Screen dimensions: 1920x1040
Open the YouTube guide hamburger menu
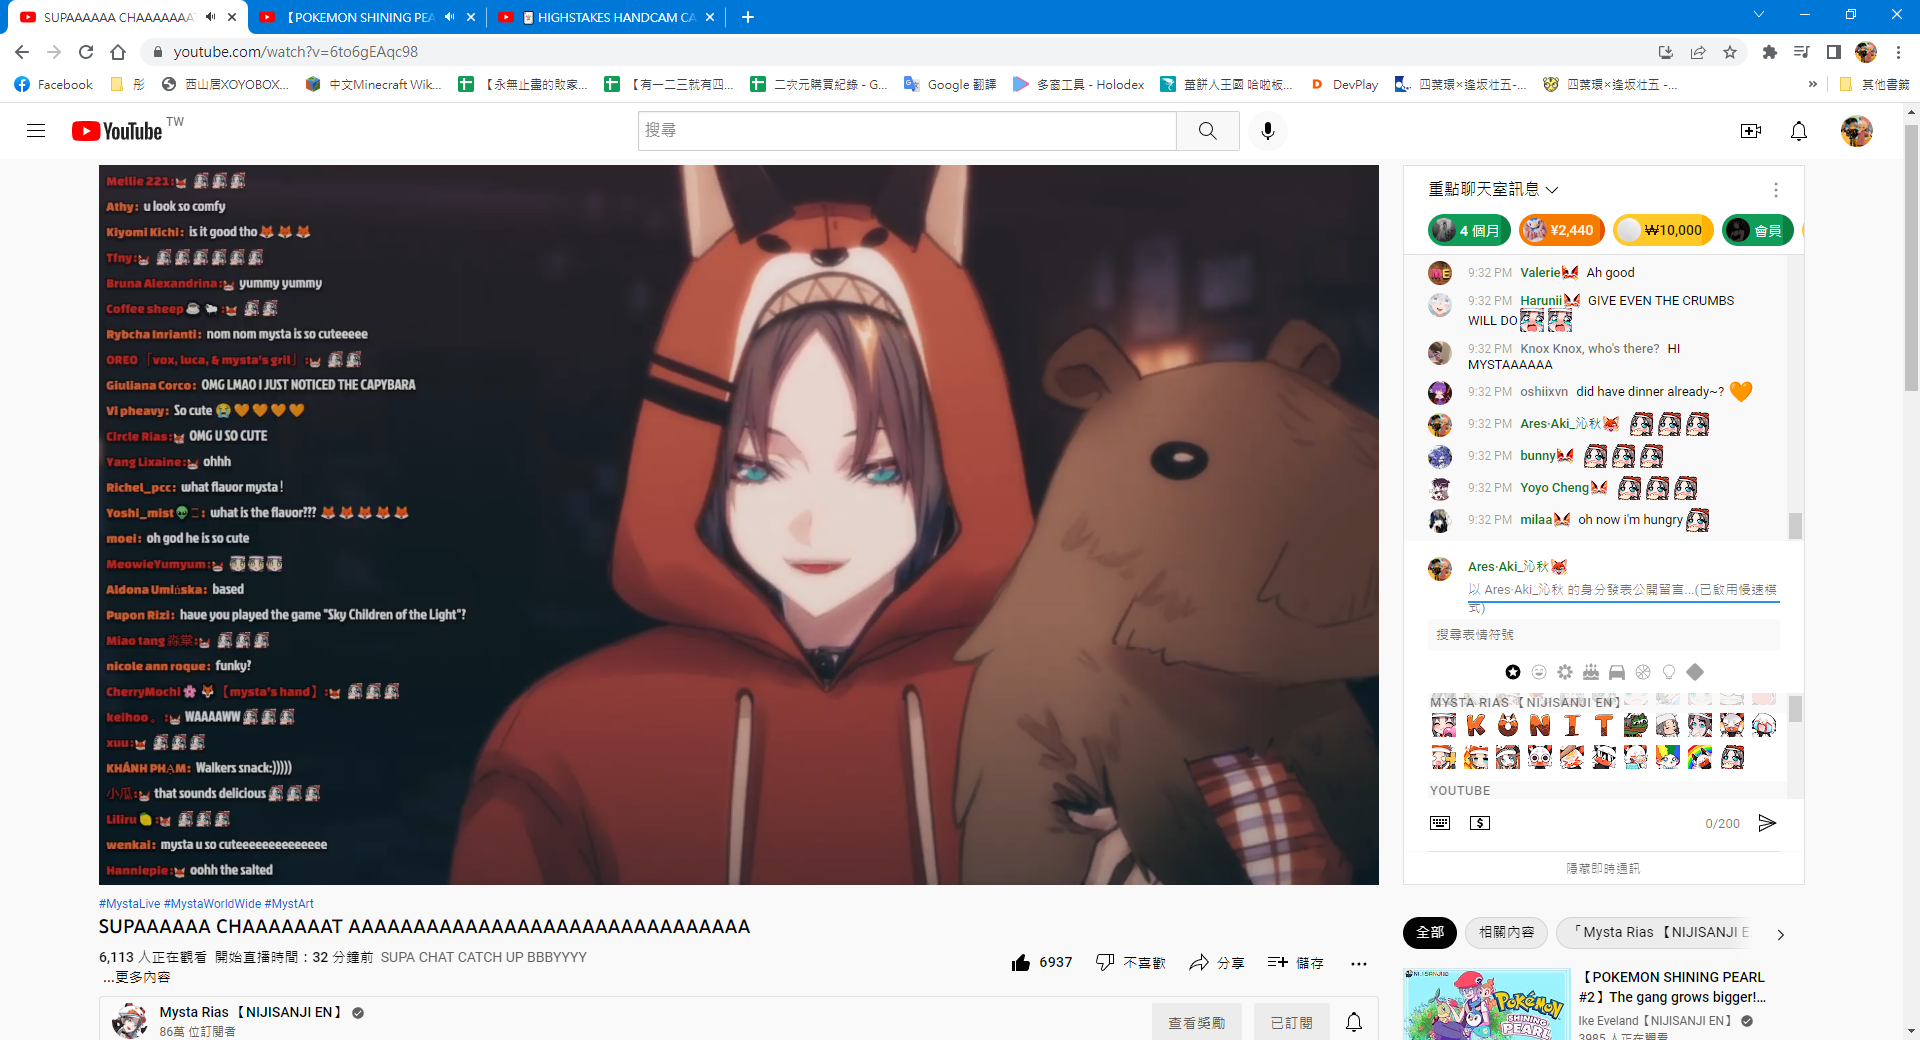coord(36,131)
